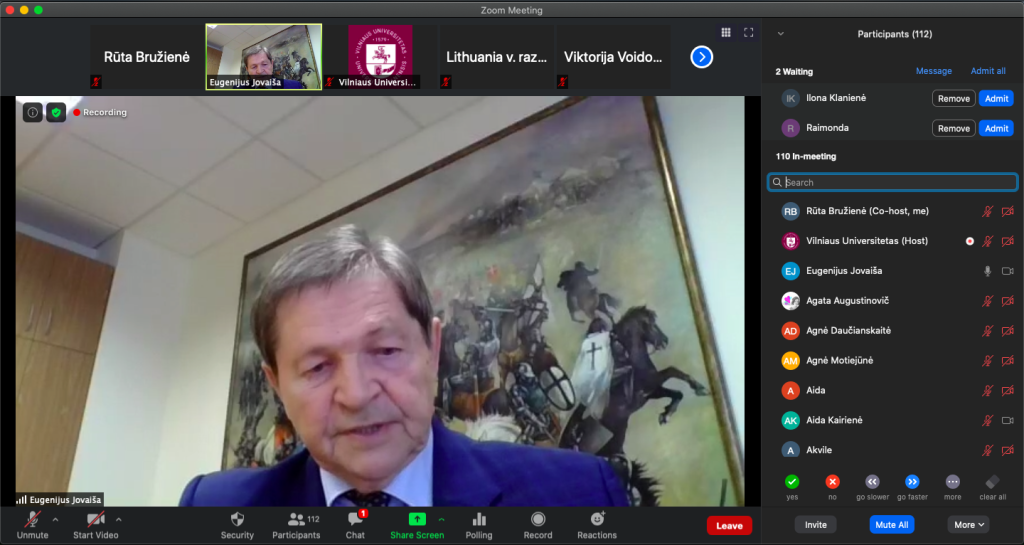
Task: Expand audio options arrow beside Unmute
Action: [x=55, y=519]
